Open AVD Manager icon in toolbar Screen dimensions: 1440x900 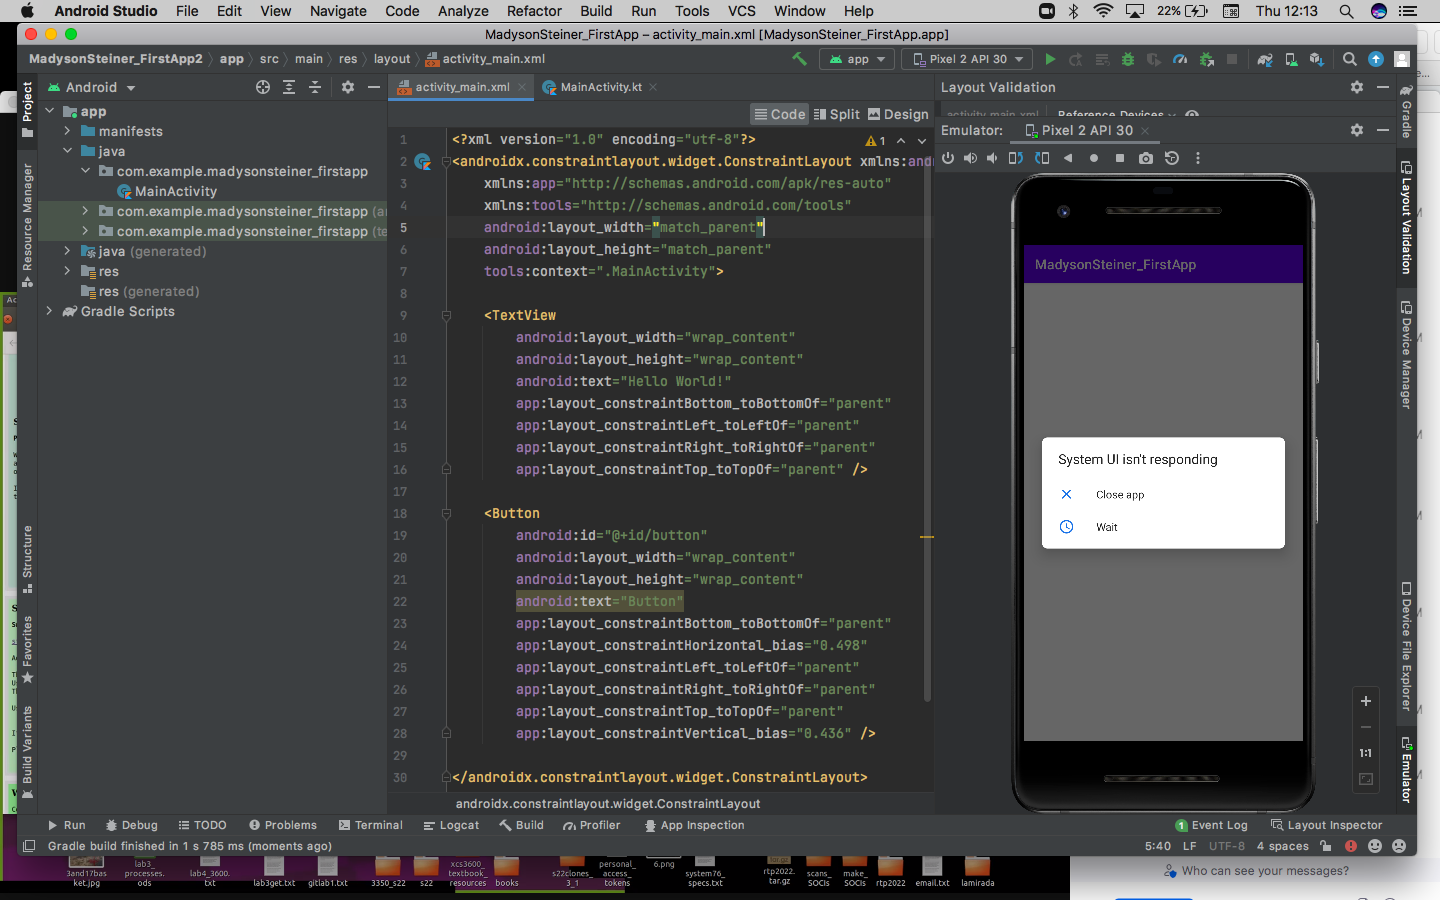click(x=1291, y=60)
